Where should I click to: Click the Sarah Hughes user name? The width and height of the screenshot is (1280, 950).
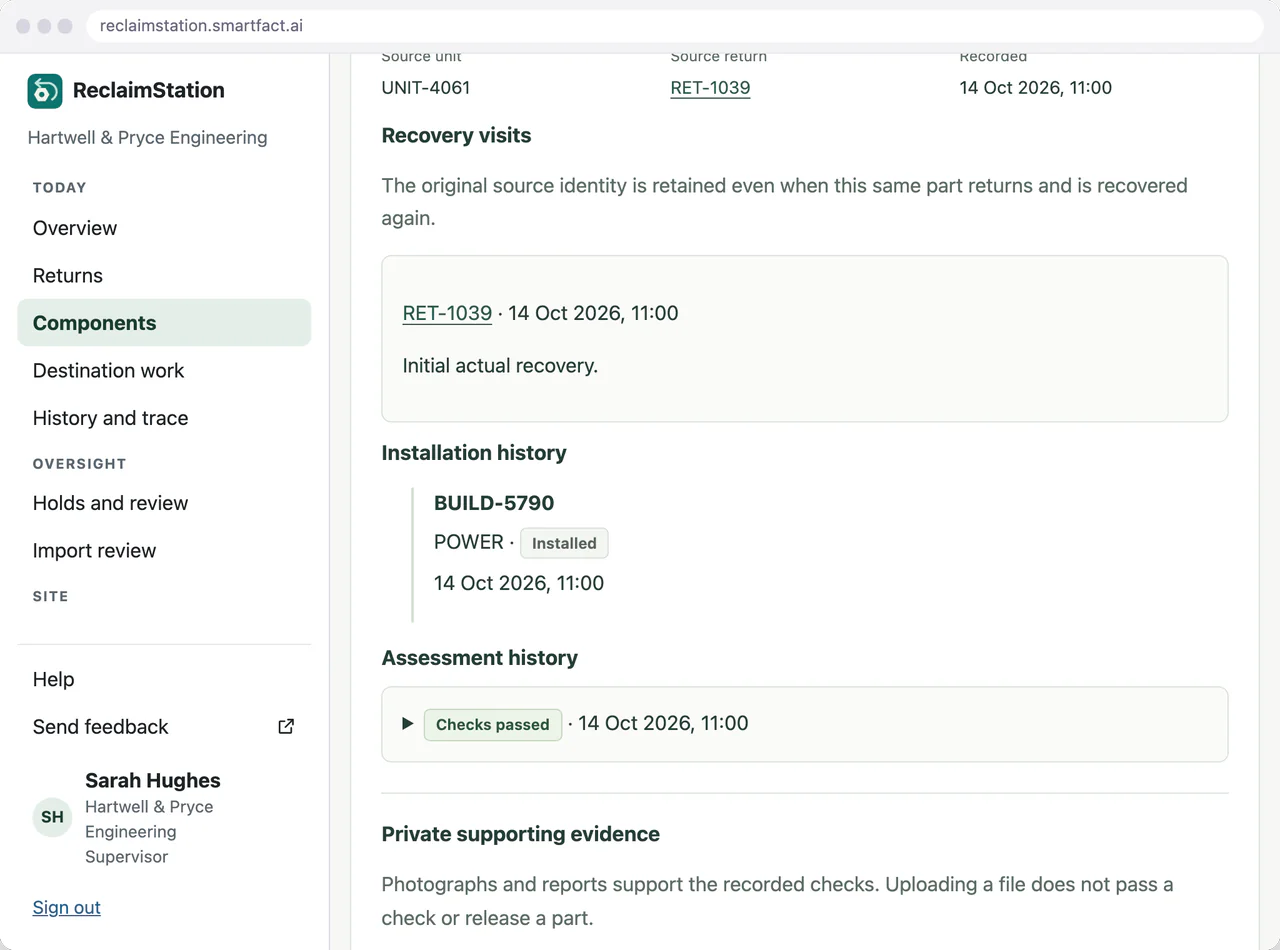coord(153,781)
